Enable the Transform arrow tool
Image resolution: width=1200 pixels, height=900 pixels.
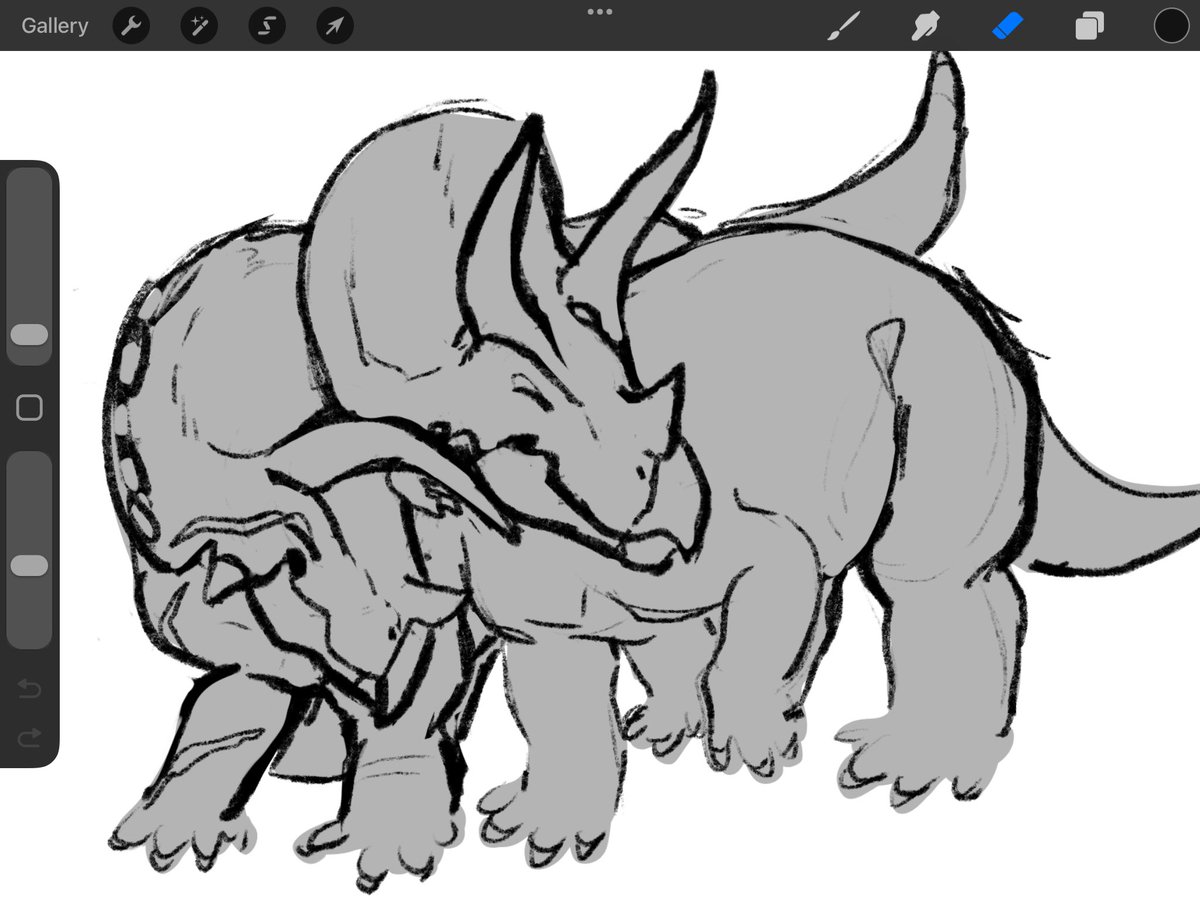click(x=334, y=26)
